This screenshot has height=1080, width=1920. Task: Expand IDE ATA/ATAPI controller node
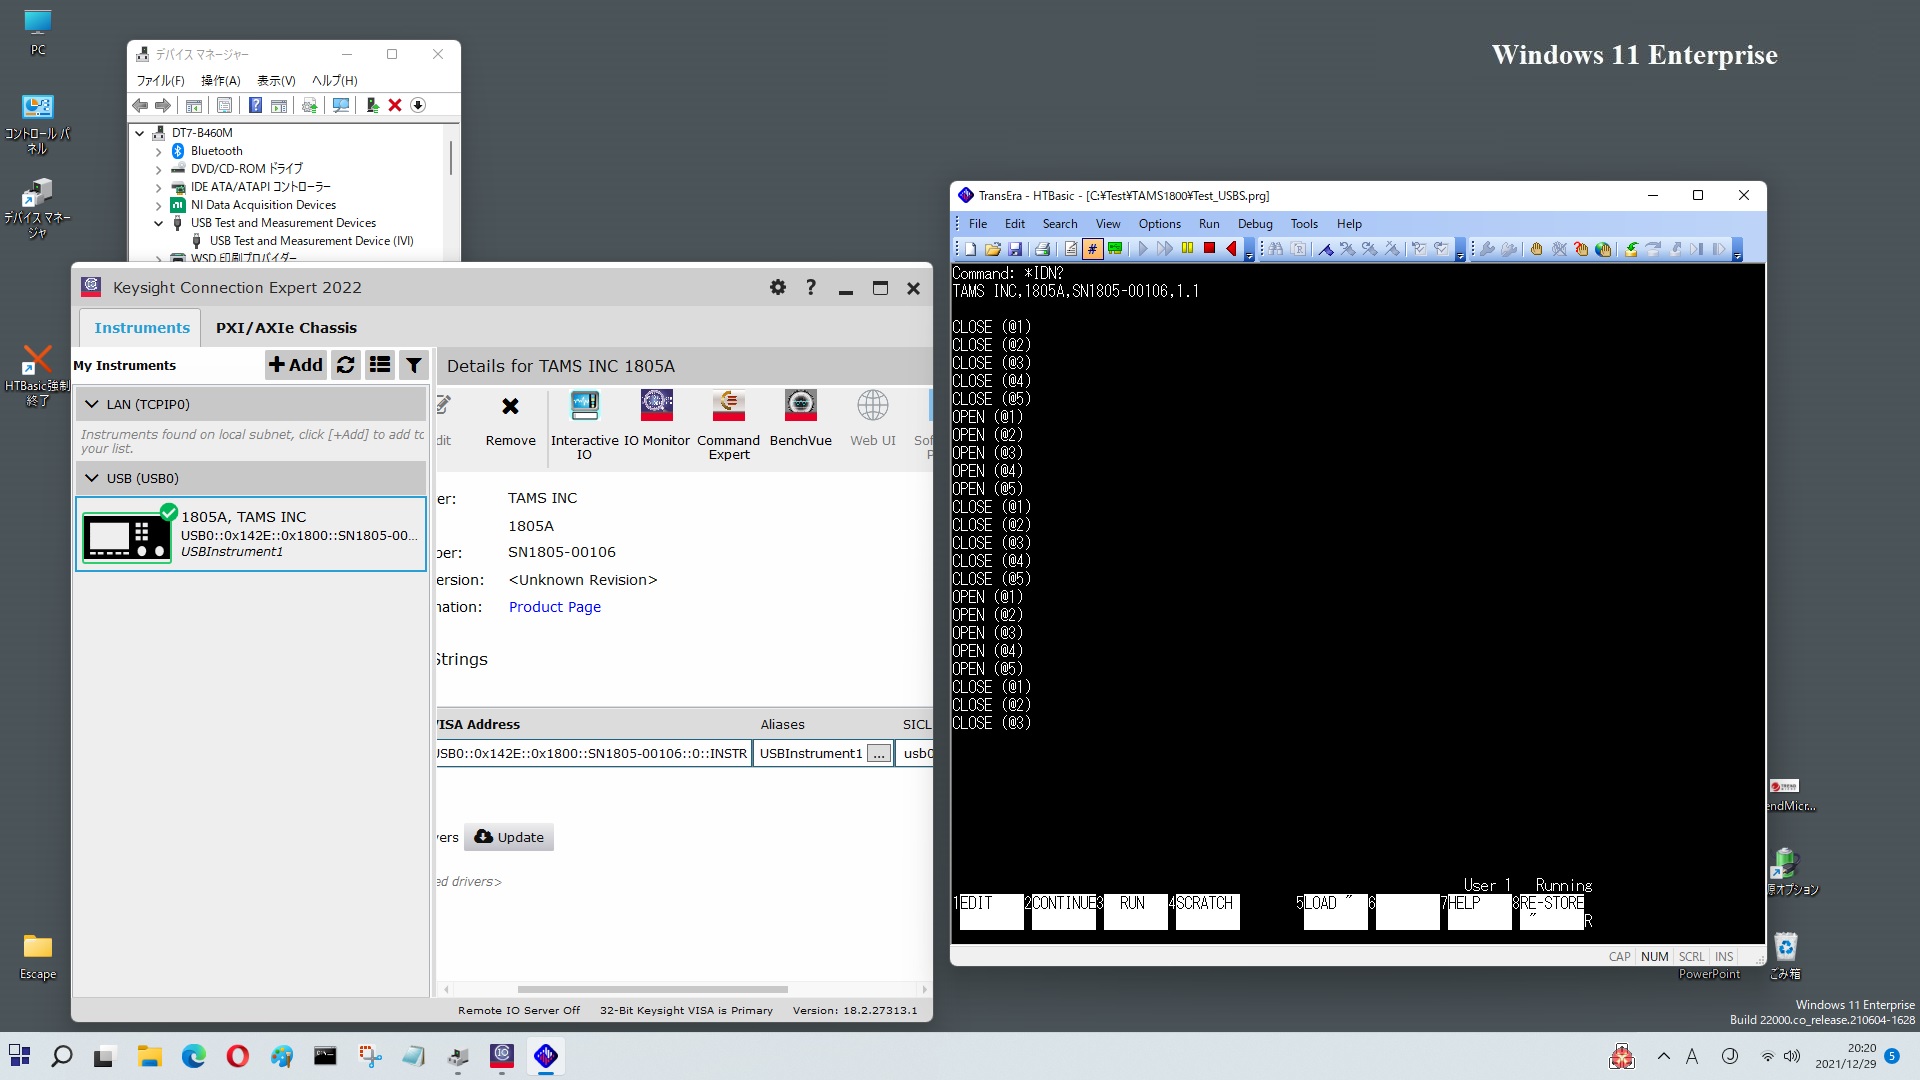click(158, 188)
